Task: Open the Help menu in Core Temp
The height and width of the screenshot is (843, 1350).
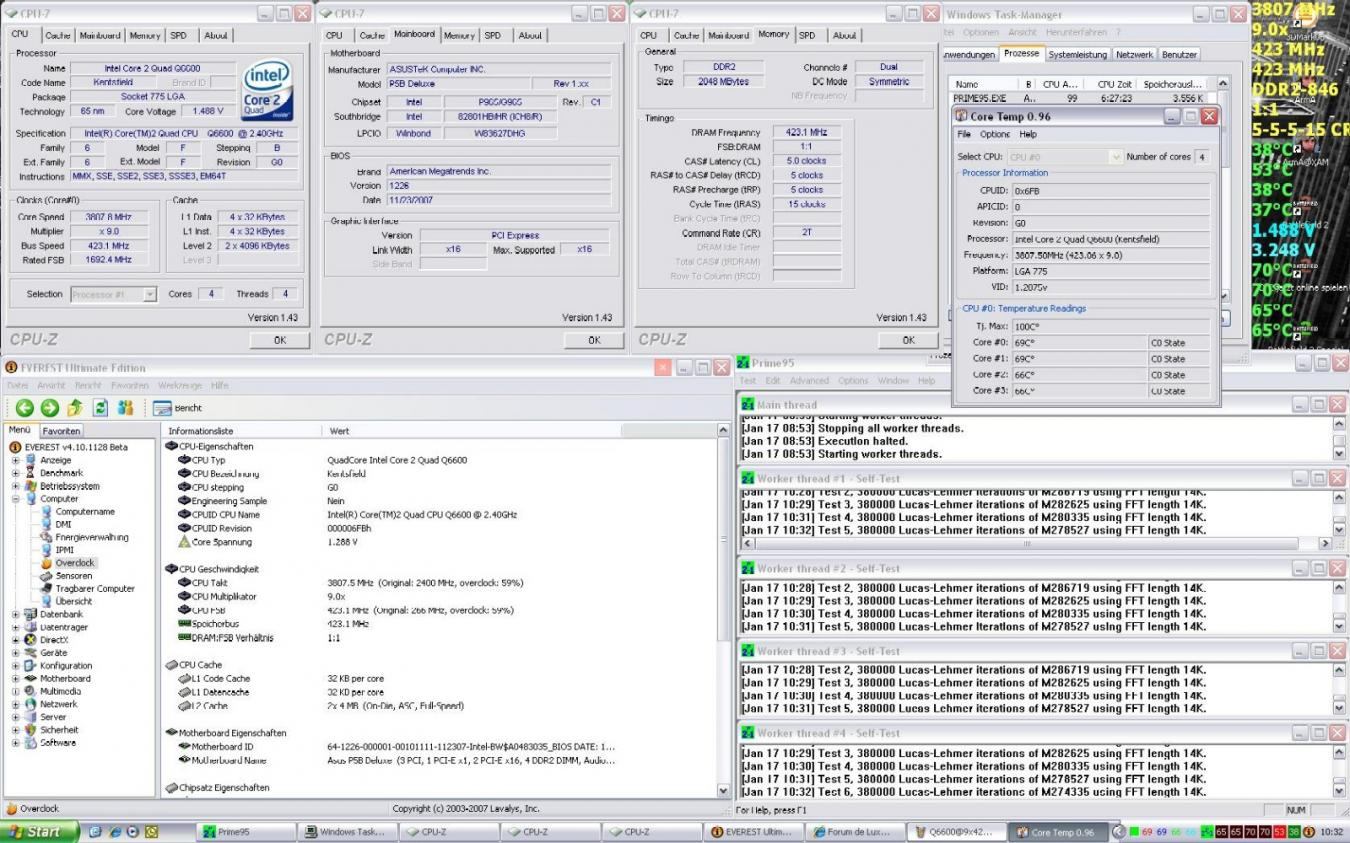Action: point(1028,134)
